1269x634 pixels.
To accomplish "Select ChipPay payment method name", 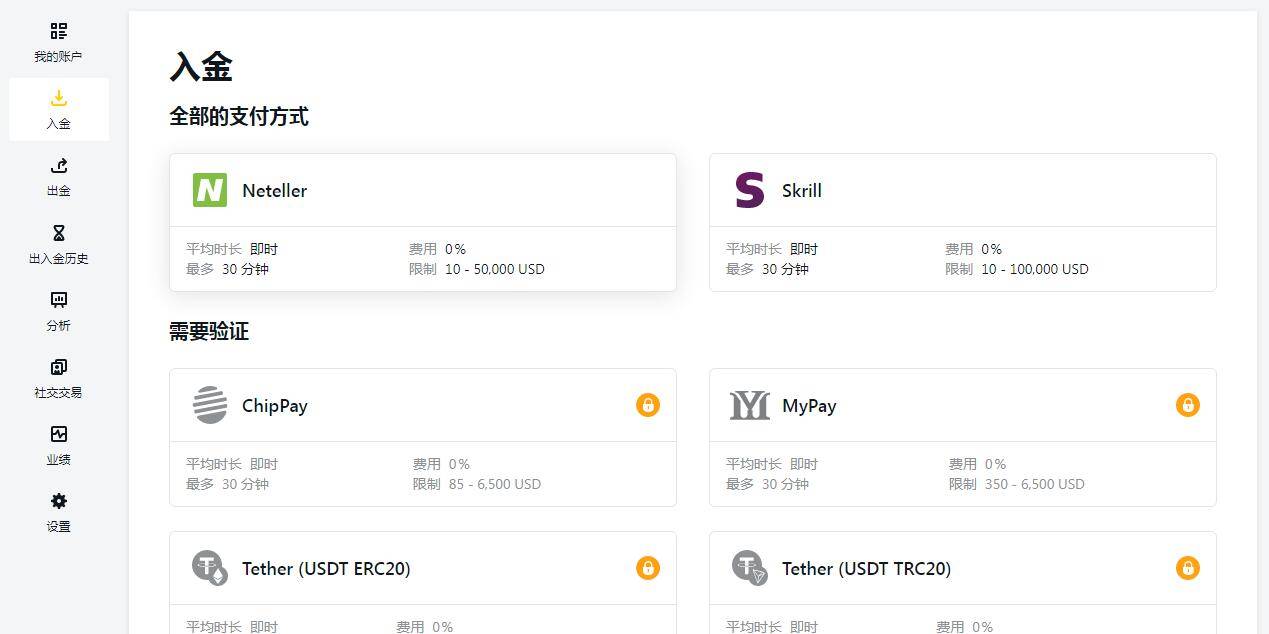I will pos(274,406).
